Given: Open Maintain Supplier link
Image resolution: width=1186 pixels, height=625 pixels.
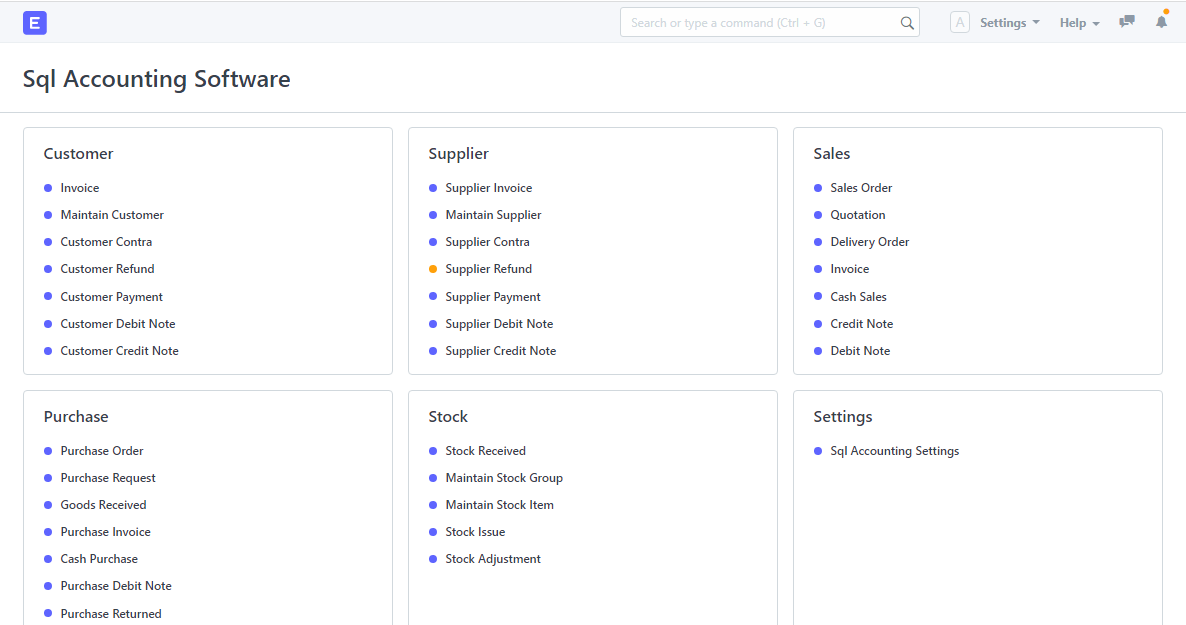Looking at the screenshot, I should (x=493, y=215).
